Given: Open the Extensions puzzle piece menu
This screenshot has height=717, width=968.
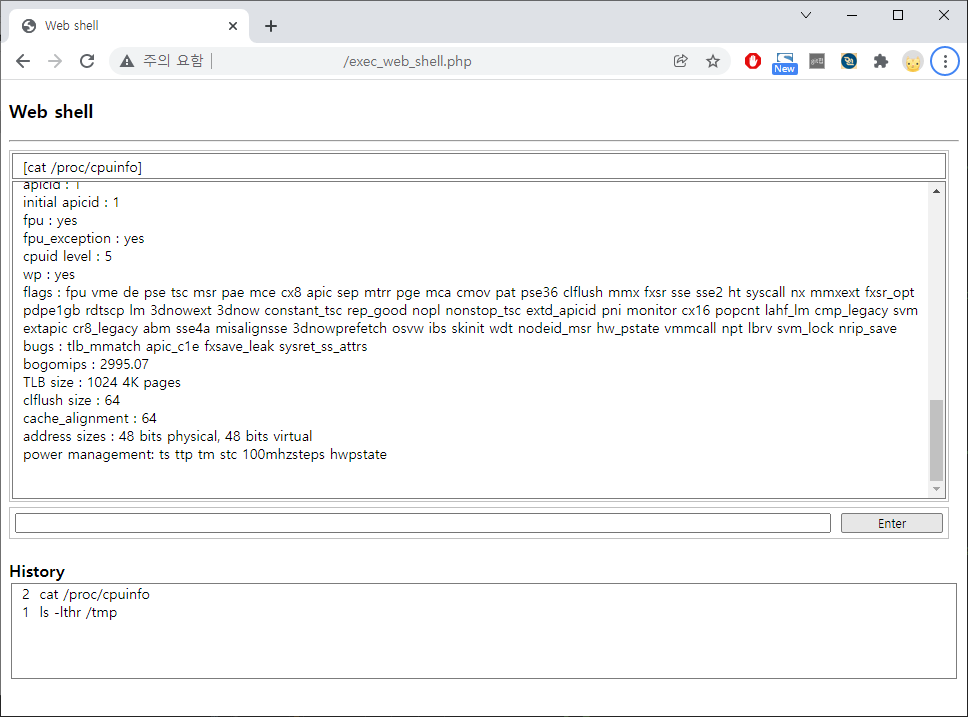Looking at the screenshot, I should click(x=881, y=61).
